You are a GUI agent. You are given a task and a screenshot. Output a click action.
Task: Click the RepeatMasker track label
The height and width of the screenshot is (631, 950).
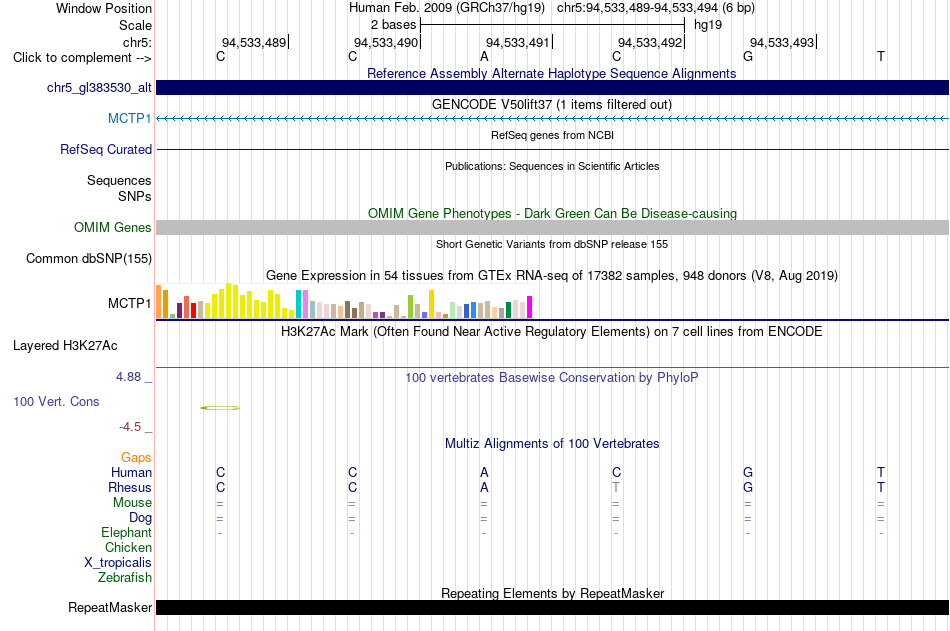pos(110,607)
